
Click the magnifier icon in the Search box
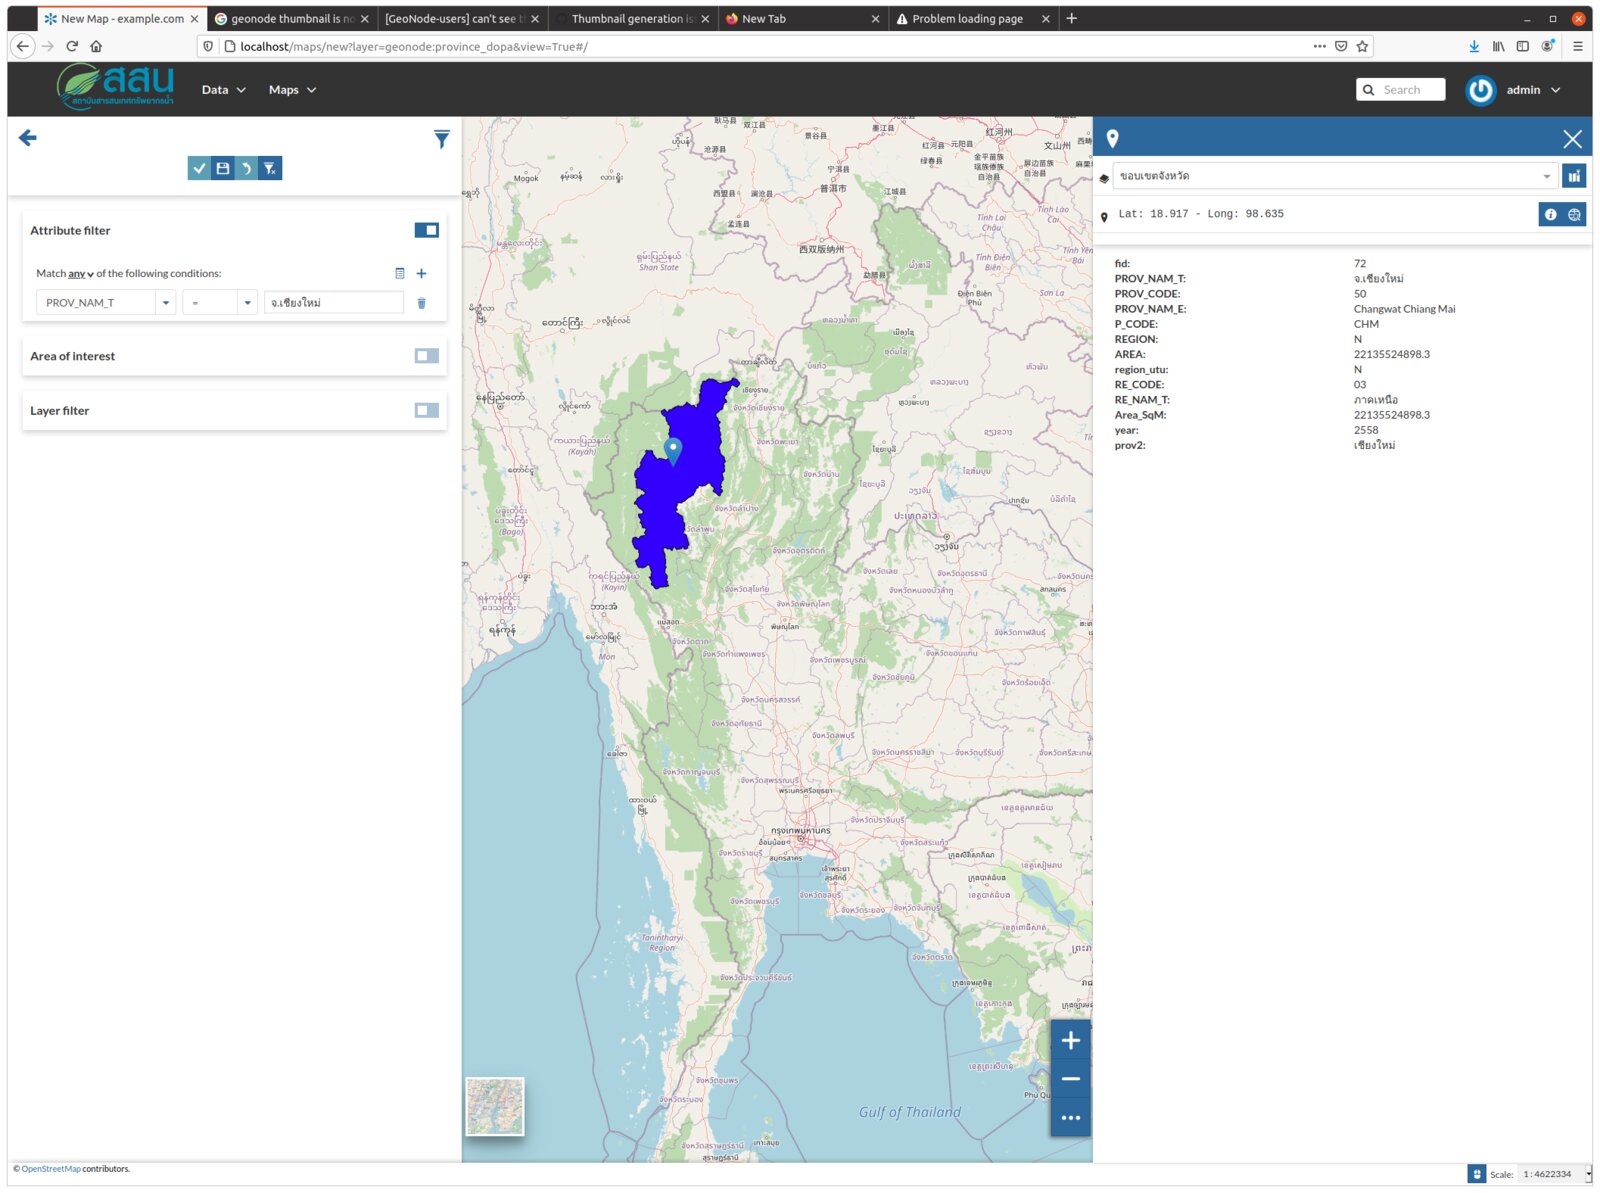click(x=1368, y=90)
